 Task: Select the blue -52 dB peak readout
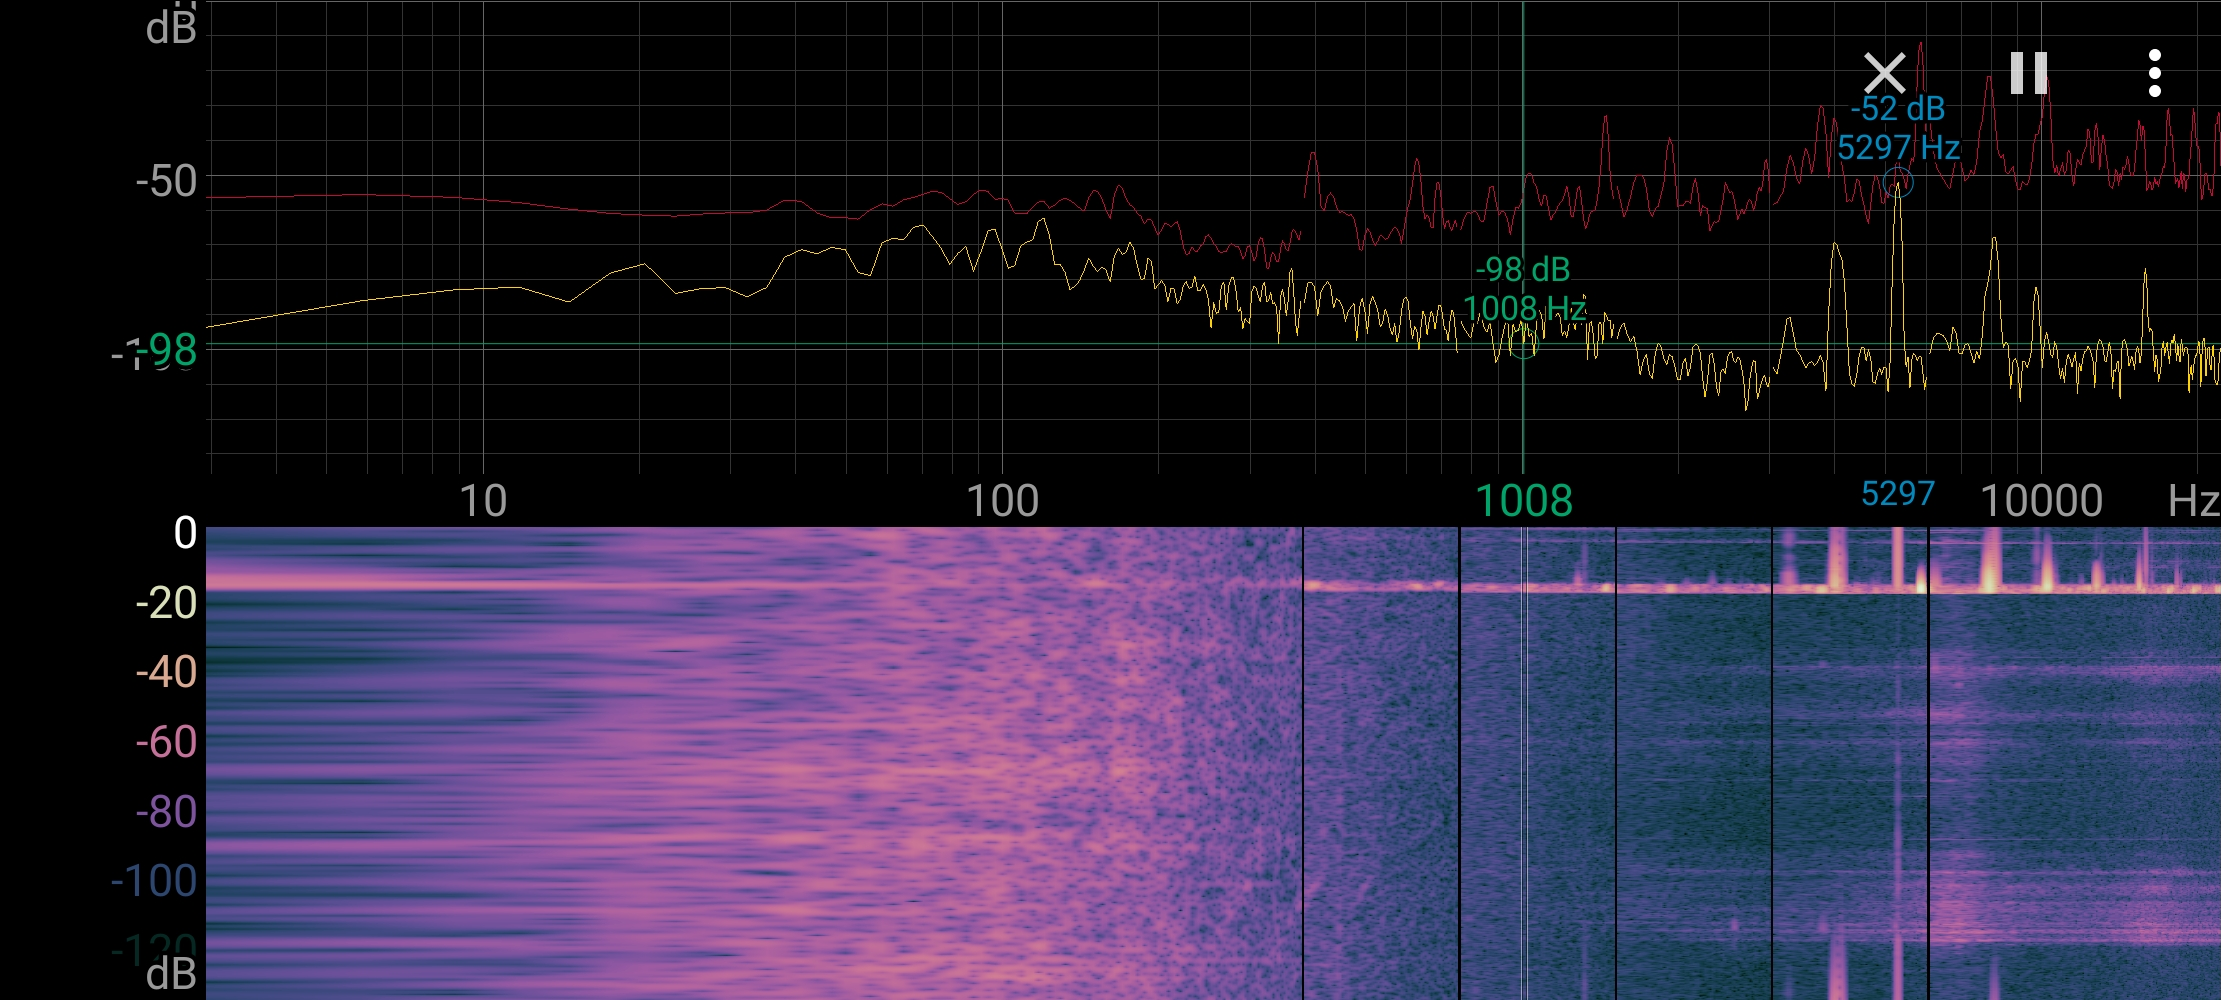(x=1897, y=109)
